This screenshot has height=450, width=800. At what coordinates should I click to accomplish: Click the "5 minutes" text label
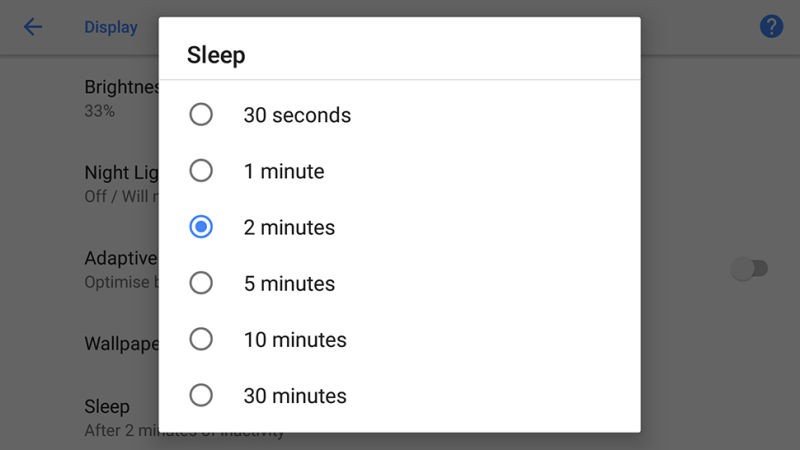[289, 283]
